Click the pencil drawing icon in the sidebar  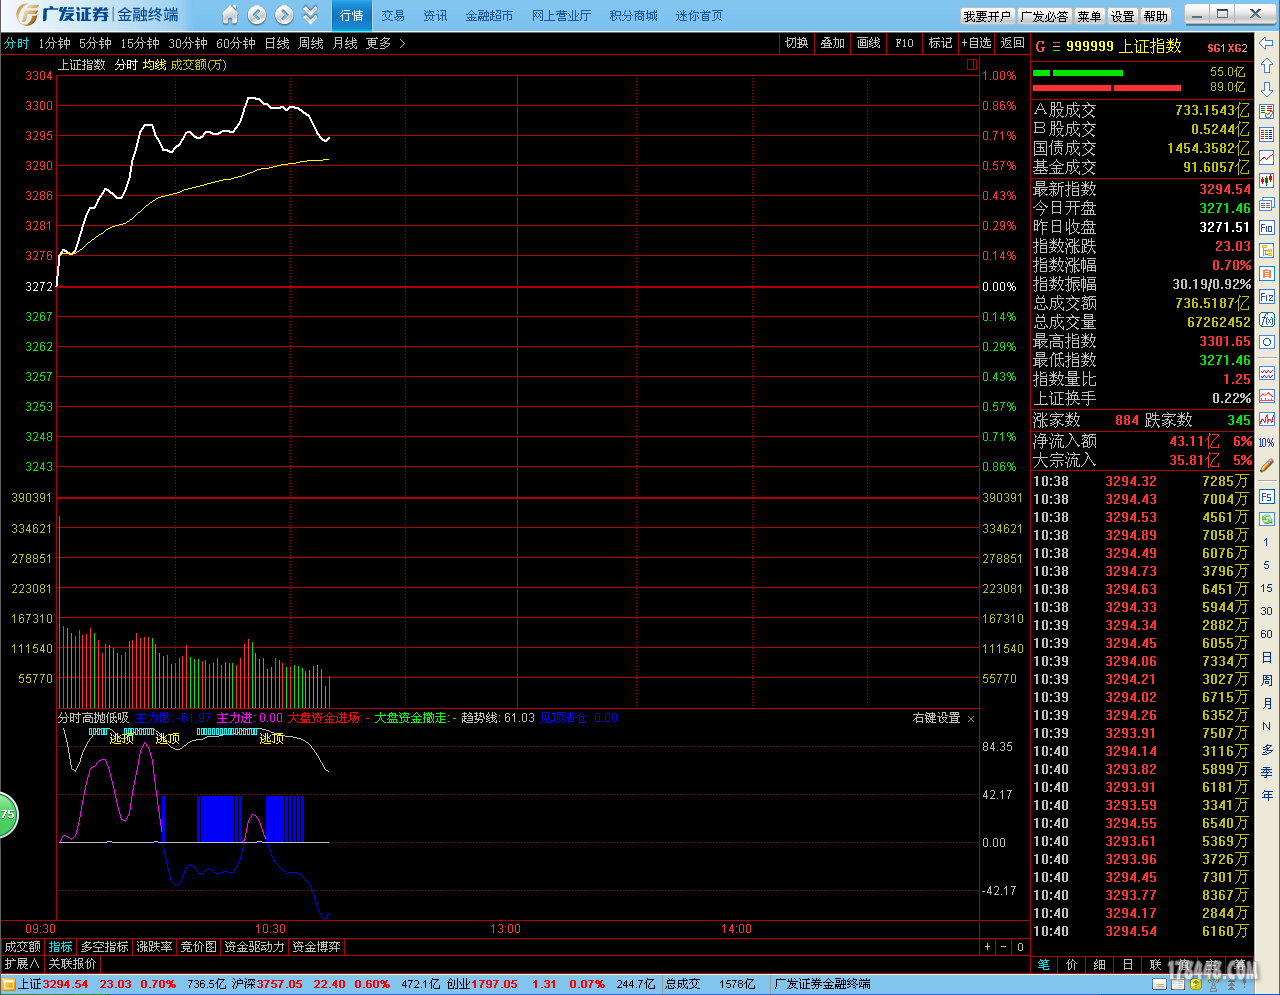[1267, 465]
